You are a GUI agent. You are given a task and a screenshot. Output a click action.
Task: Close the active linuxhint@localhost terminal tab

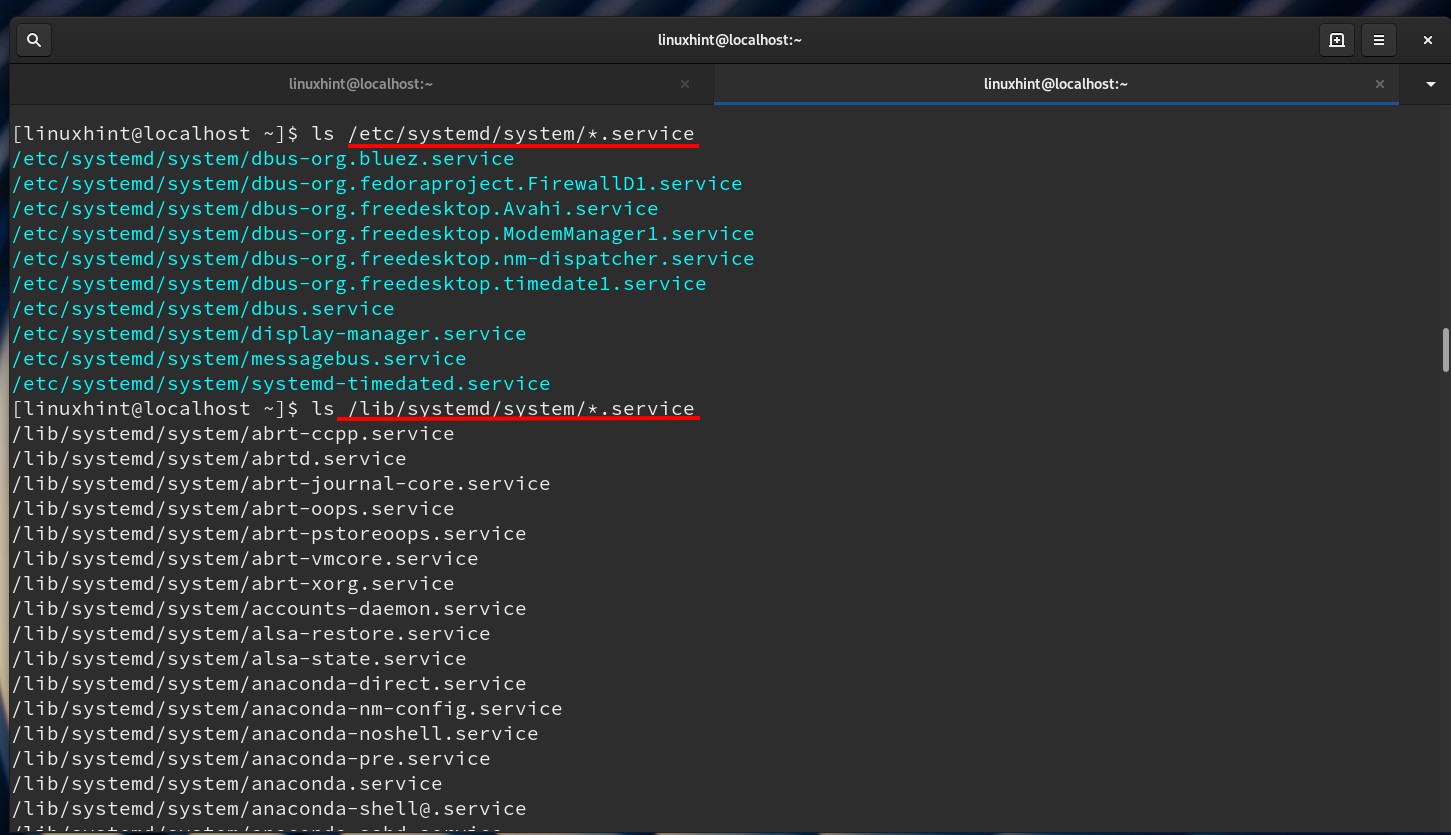(1380, 84)
